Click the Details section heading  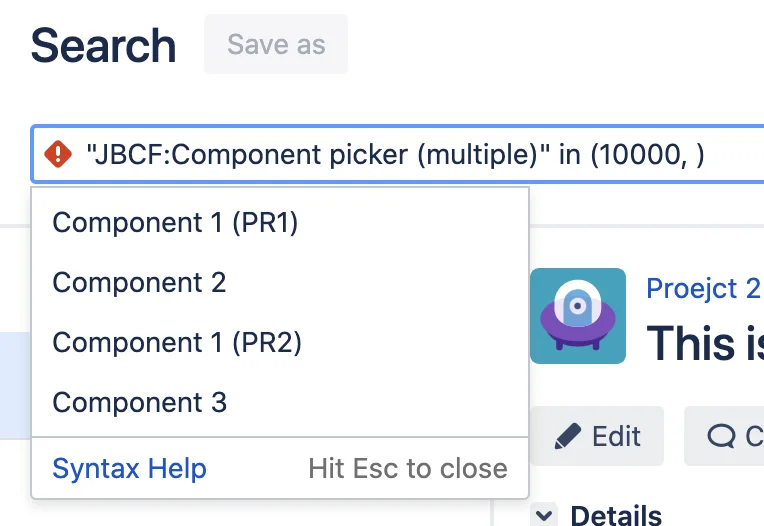(616, 515)
